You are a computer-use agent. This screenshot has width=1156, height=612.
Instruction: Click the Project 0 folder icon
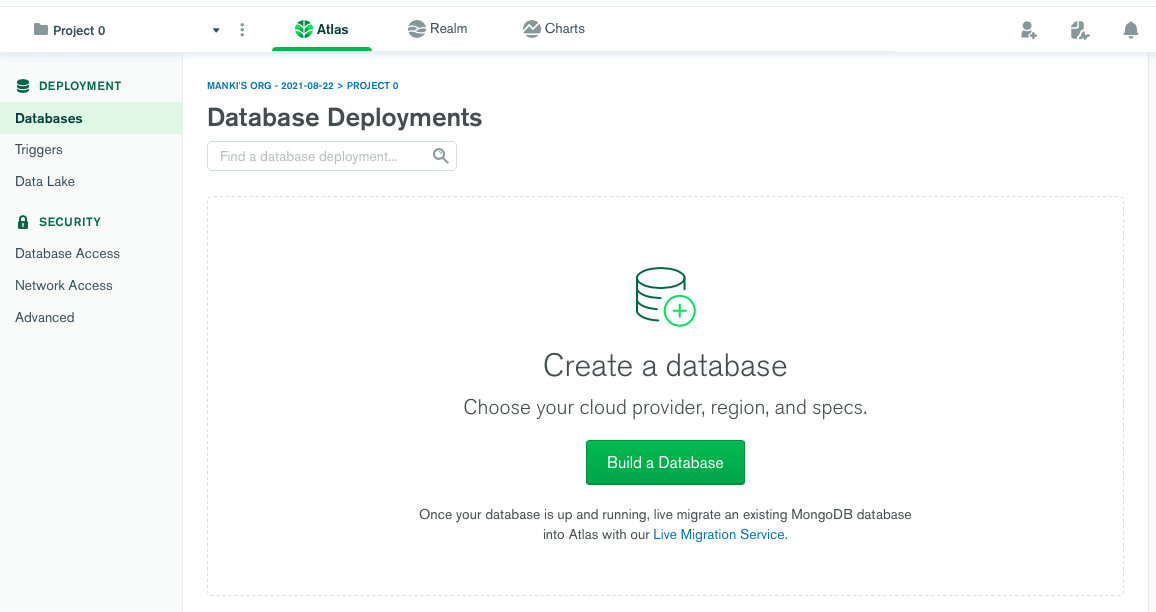pos(41,29)
